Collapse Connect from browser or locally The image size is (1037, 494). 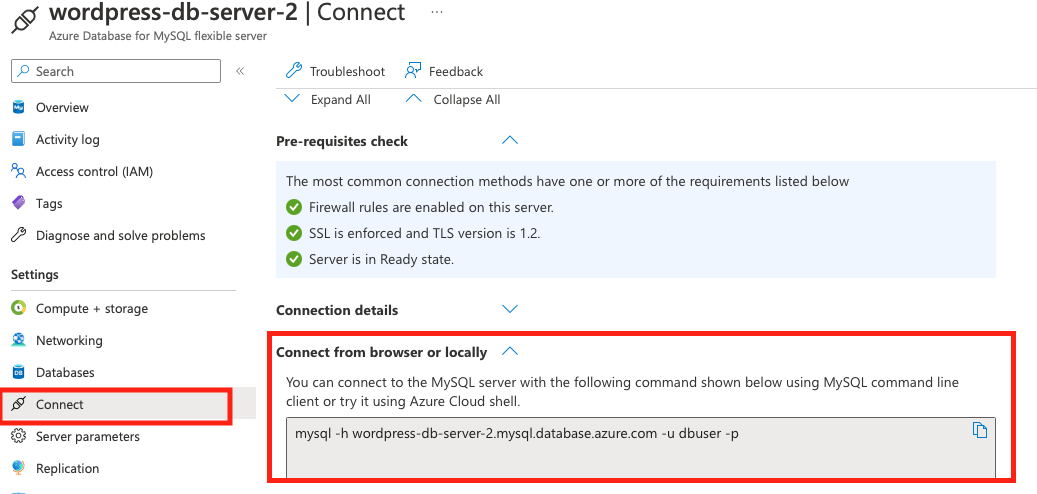[509, 352]
